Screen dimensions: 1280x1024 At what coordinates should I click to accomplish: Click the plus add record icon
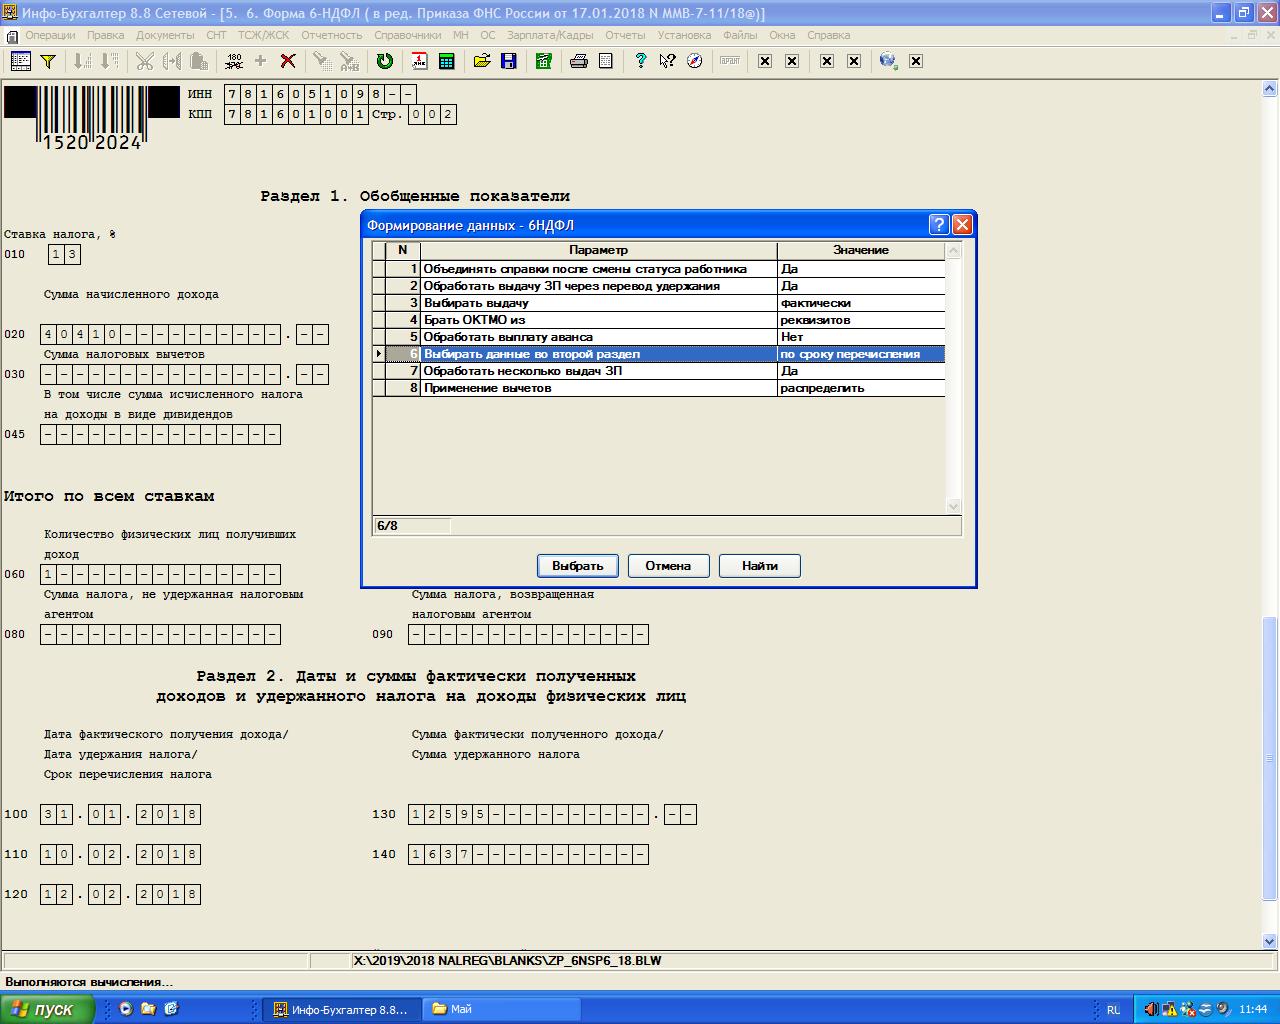point(261,61)
